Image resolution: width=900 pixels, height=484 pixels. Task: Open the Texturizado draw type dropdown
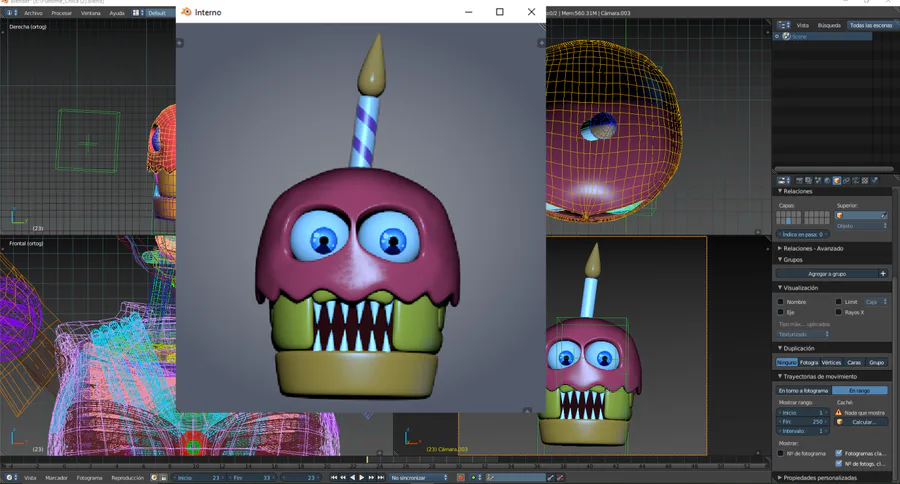pos(804,334)
